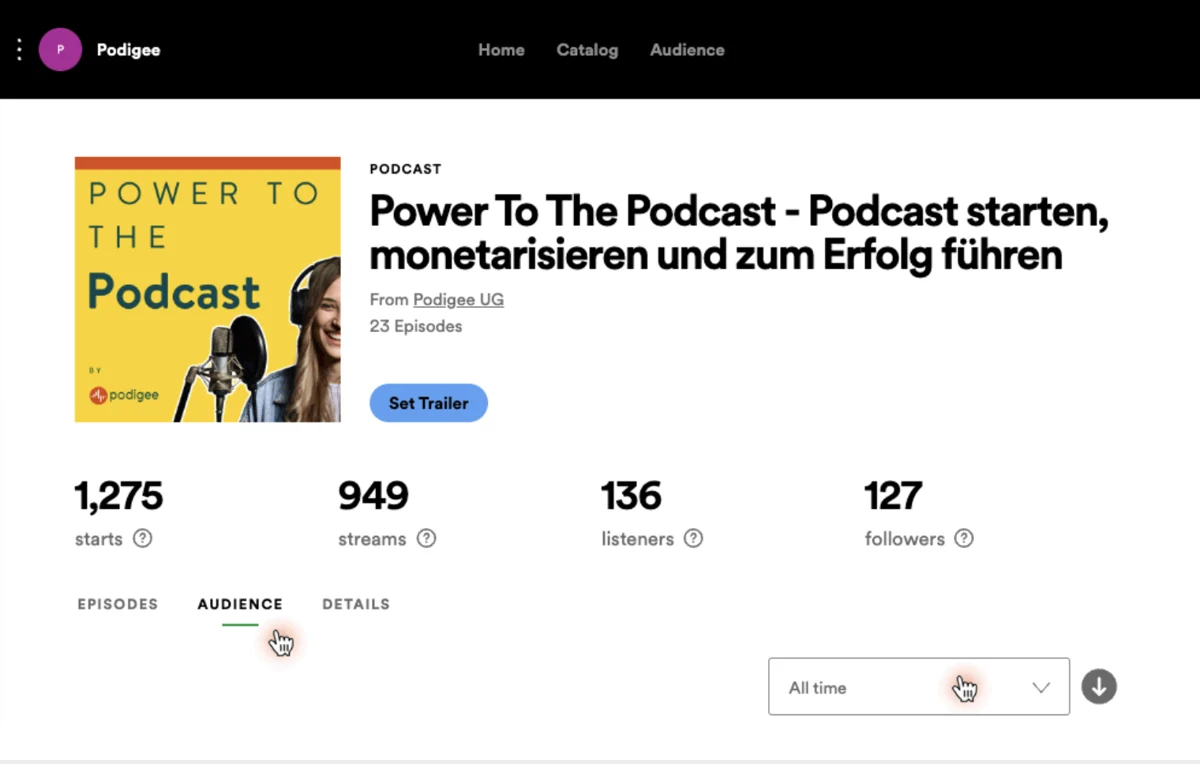Go to Home in top navigation
The width and height of the screenshot is (1200, 764).
(501, 50)
